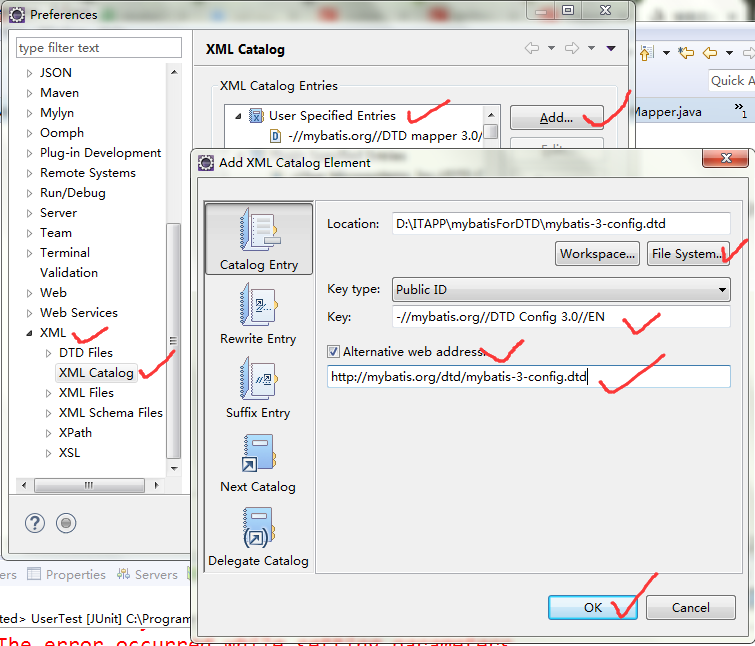
Task: Select -//mybatis.org//DTD mapper 3.0 entry
Action: (x=384, y=136)
